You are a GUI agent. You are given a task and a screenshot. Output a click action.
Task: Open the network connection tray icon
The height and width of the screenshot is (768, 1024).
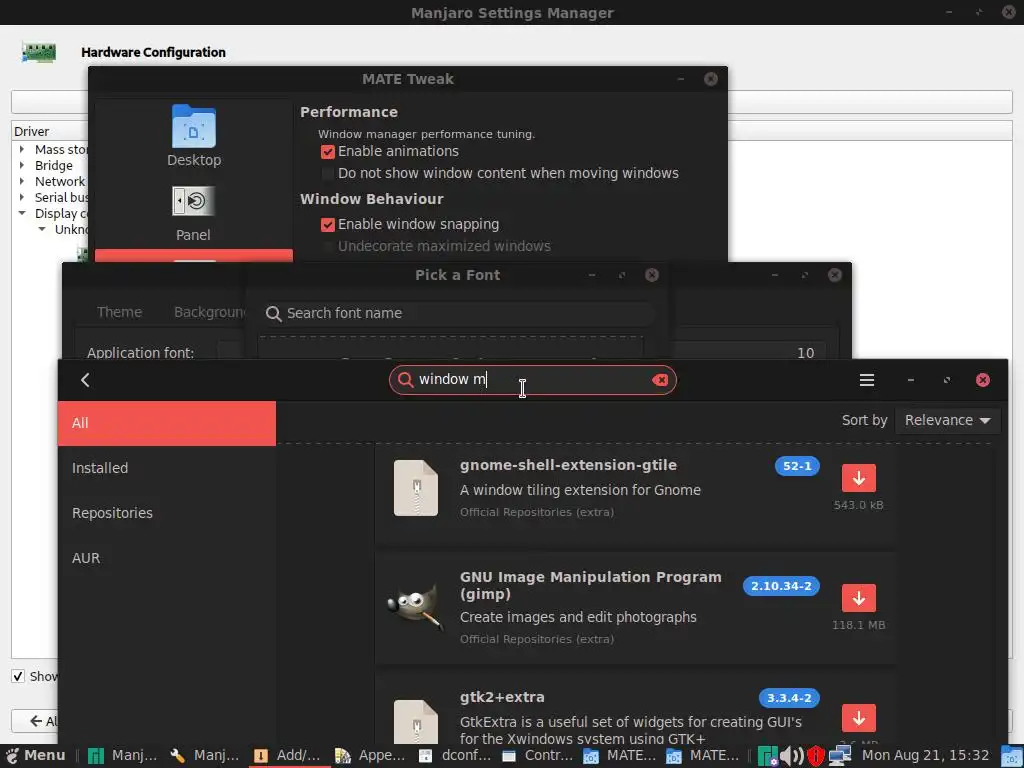point(840,756)
